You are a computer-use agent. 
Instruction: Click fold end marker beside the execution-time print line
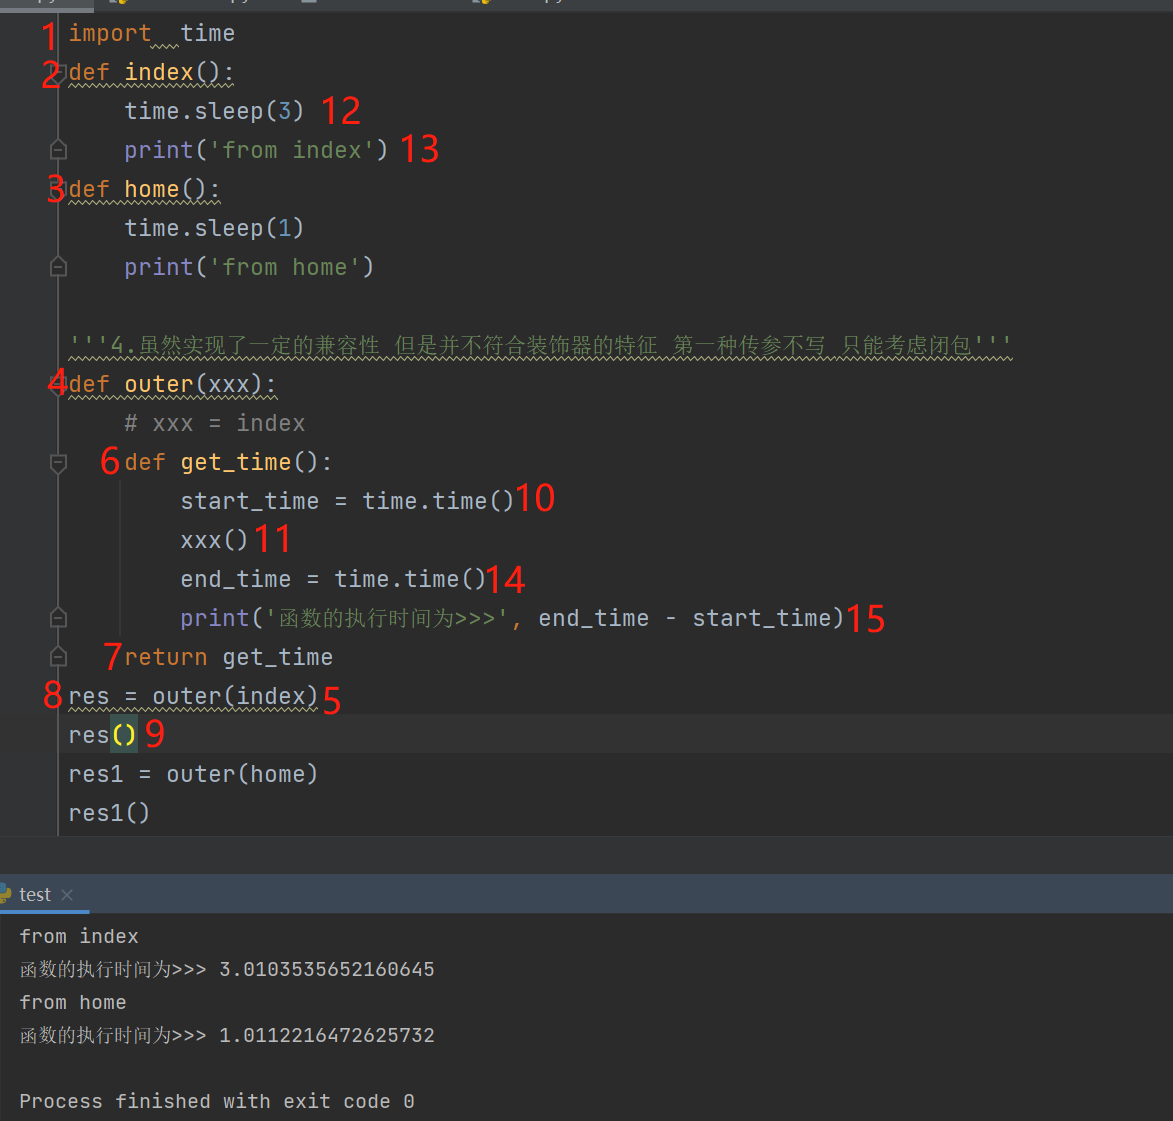point(58,618)
